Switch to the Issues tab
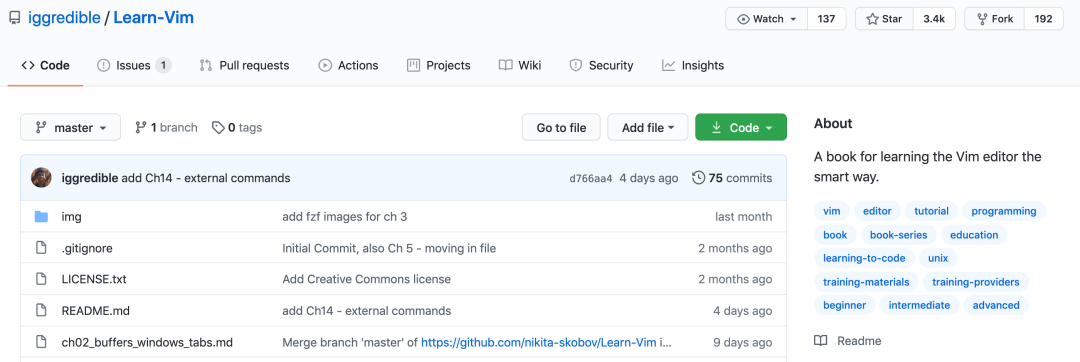 pos(134,65)
